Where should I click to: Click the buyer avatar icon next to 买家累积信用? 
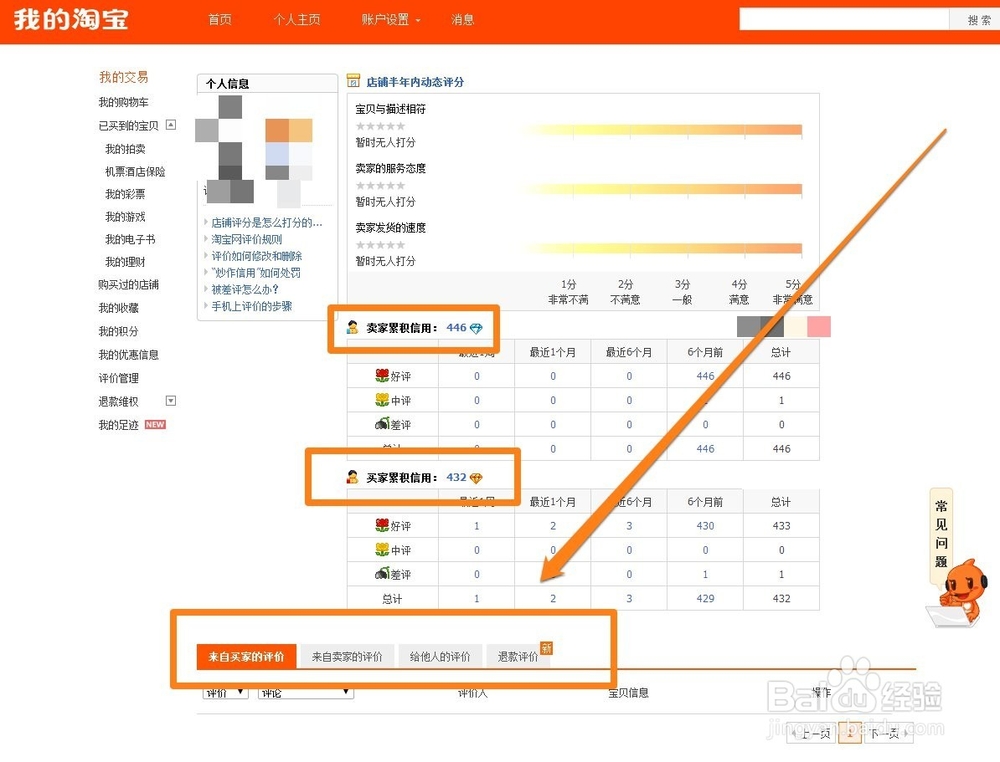pos(352,477)
